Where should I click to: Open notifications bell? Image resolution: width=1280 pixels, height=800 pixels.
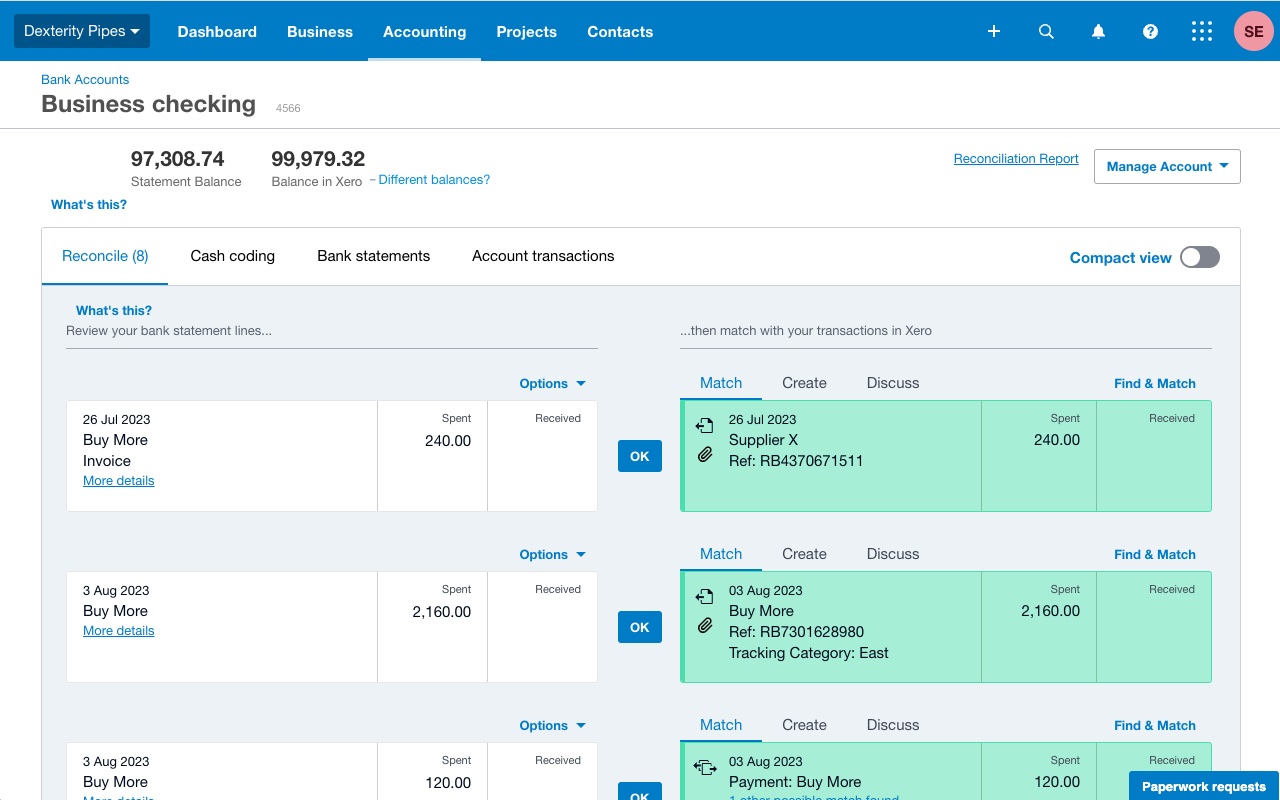click(x=1098, y=31)
